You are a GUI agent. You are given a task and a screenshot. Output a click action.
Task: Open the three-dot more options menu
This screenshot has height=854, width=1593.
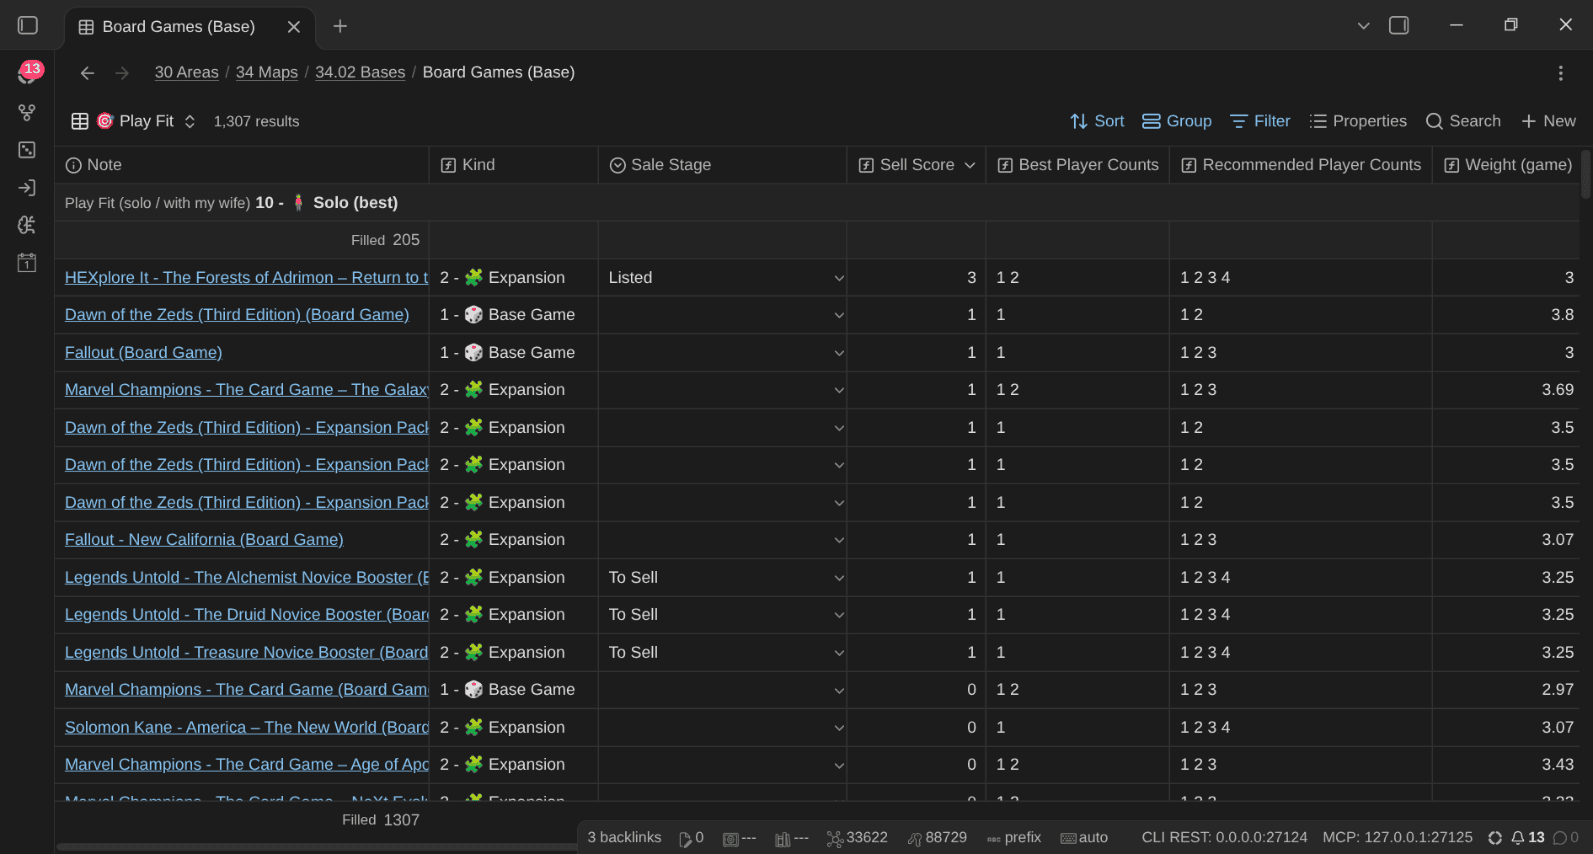coord(1560,73)
